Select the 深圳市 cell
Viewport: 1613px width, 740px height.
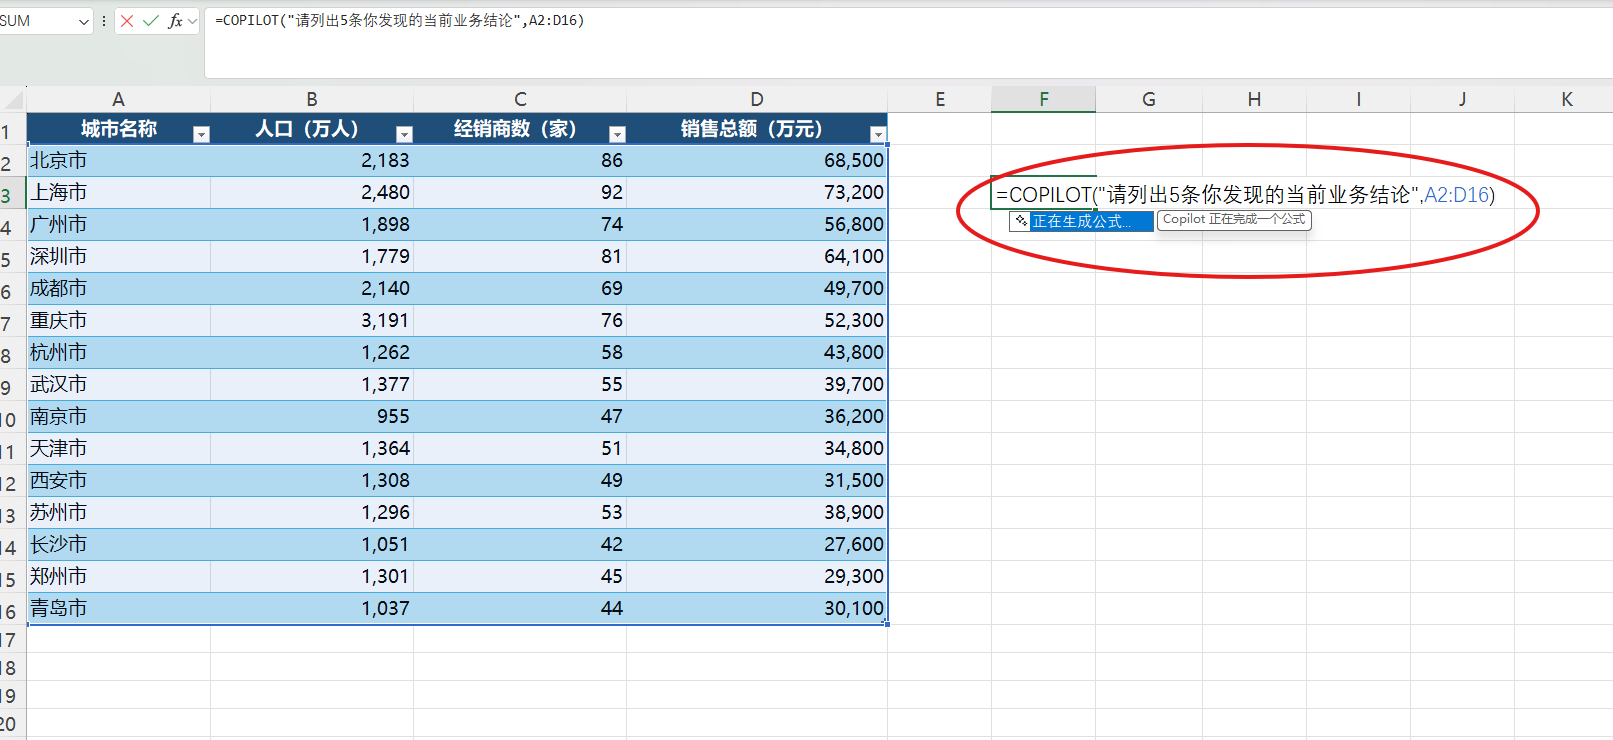(118, 256)
